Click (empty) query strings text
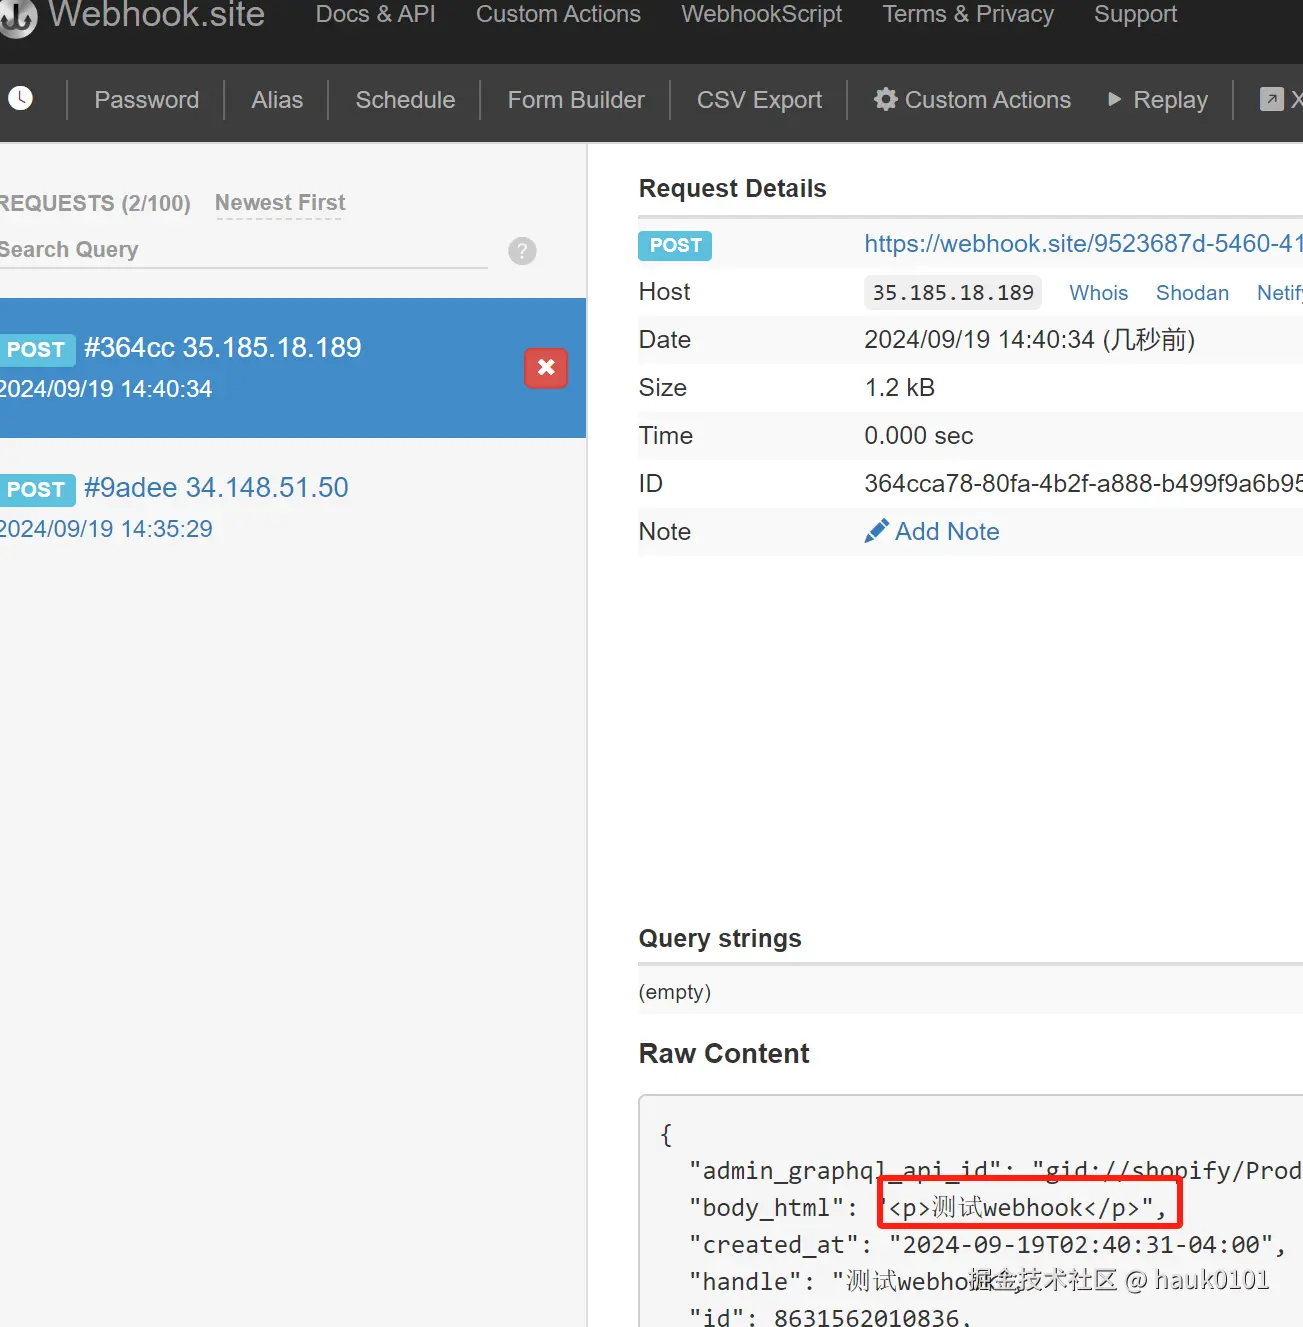 (675, 992)
